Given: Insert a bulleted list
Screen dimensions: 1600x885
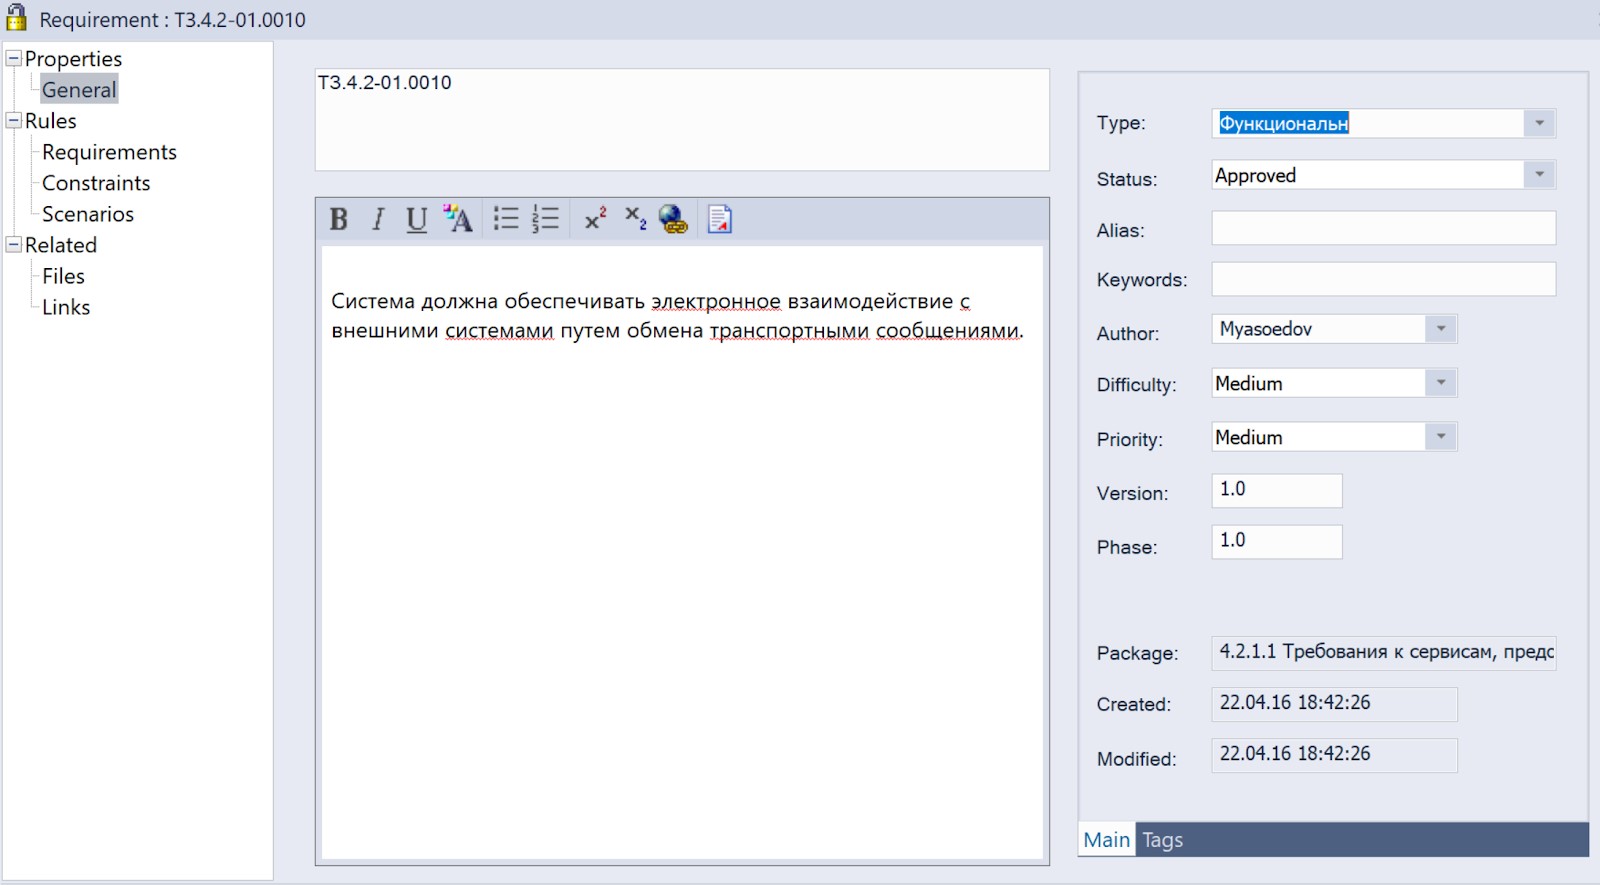Looking at the screenshot, I should click(x=506, y=219).
